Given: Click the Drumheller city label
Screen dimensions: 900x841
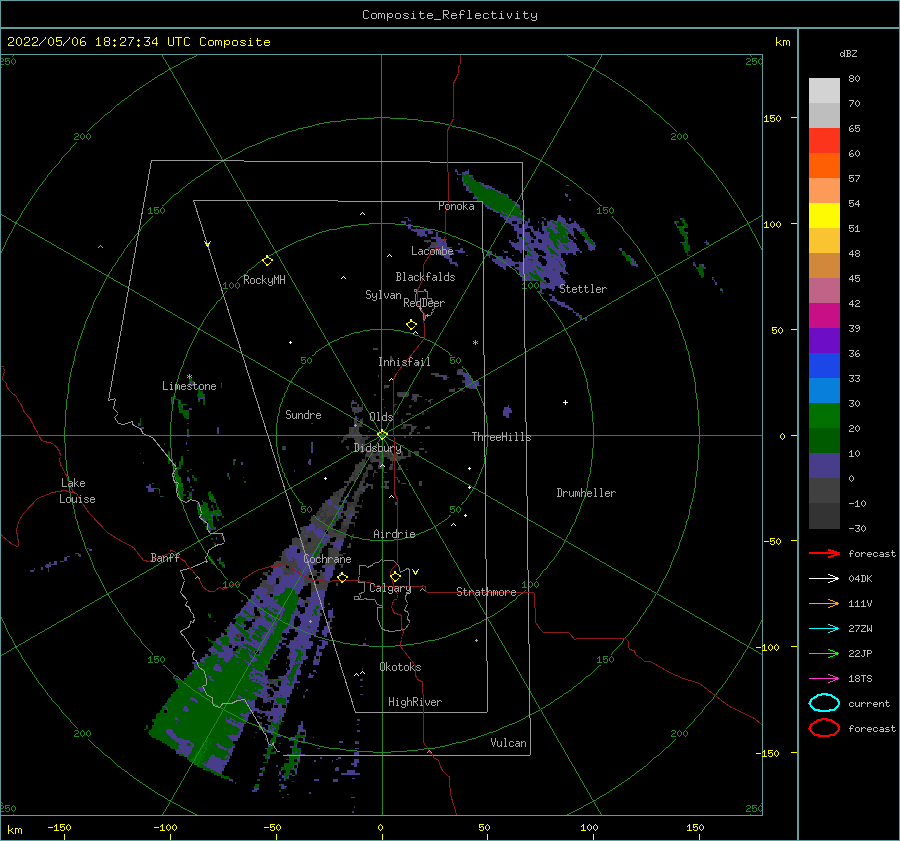Looking at the screenshot, I should [586, 493].
